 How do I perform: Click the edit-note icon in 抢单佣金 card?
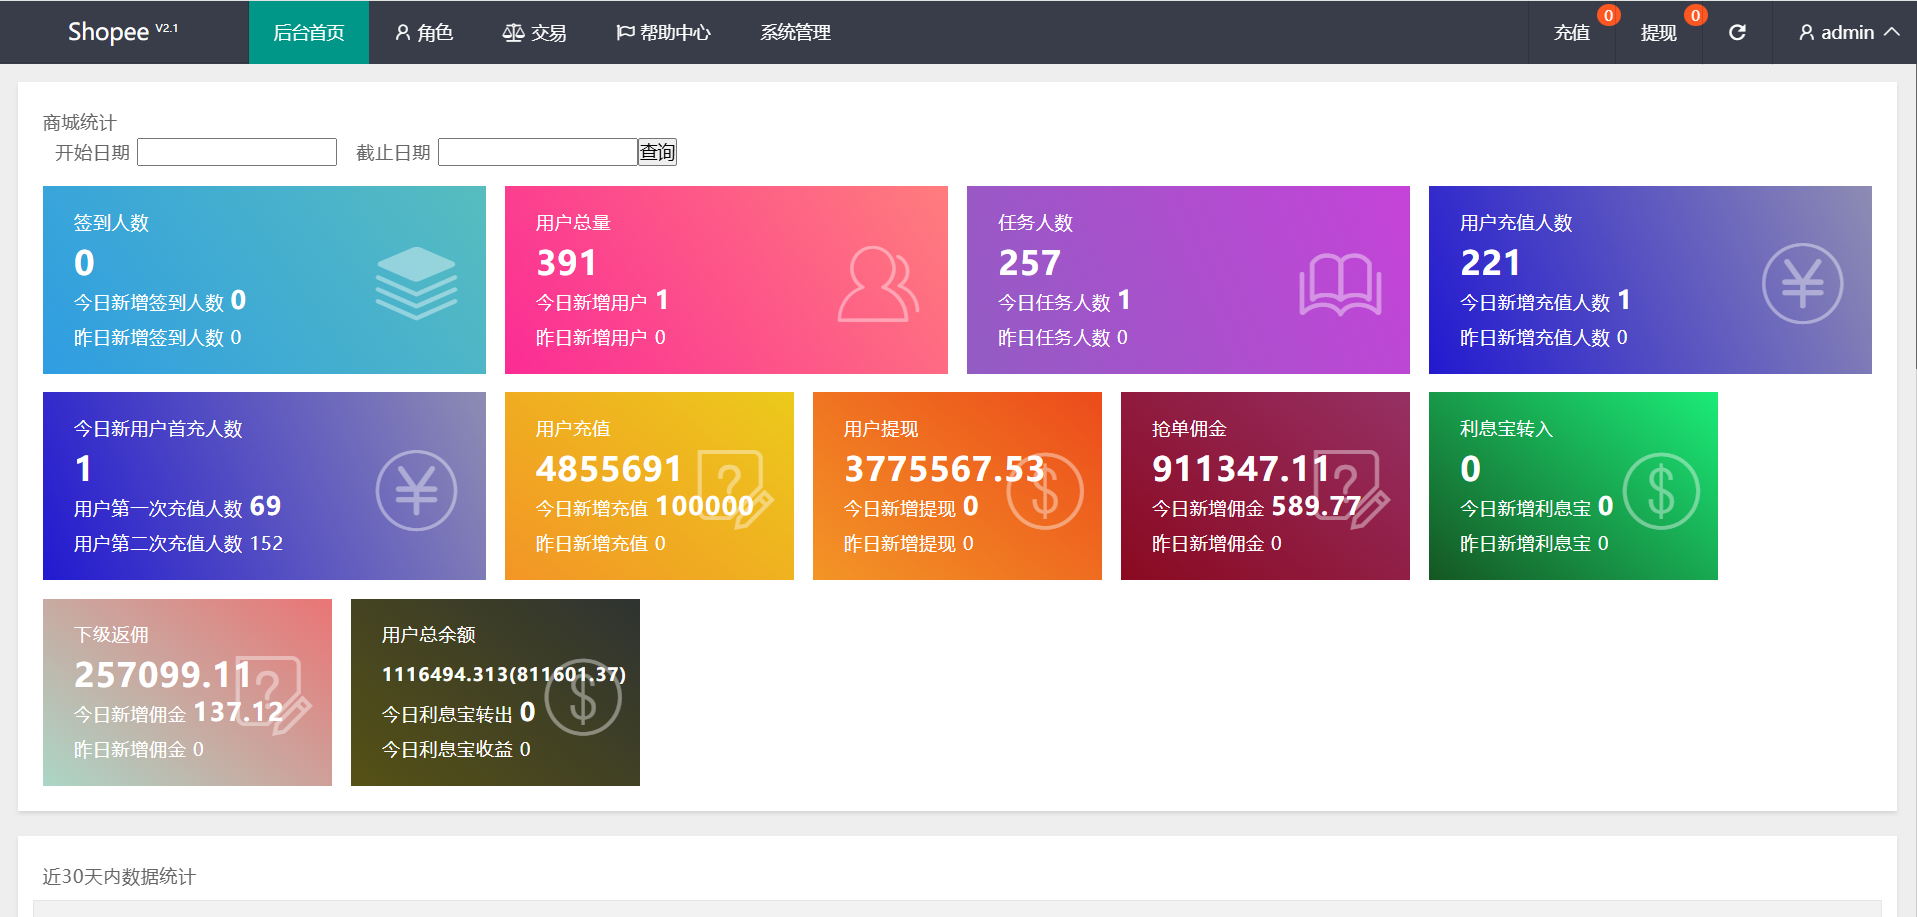click(x=1351, y=490)
